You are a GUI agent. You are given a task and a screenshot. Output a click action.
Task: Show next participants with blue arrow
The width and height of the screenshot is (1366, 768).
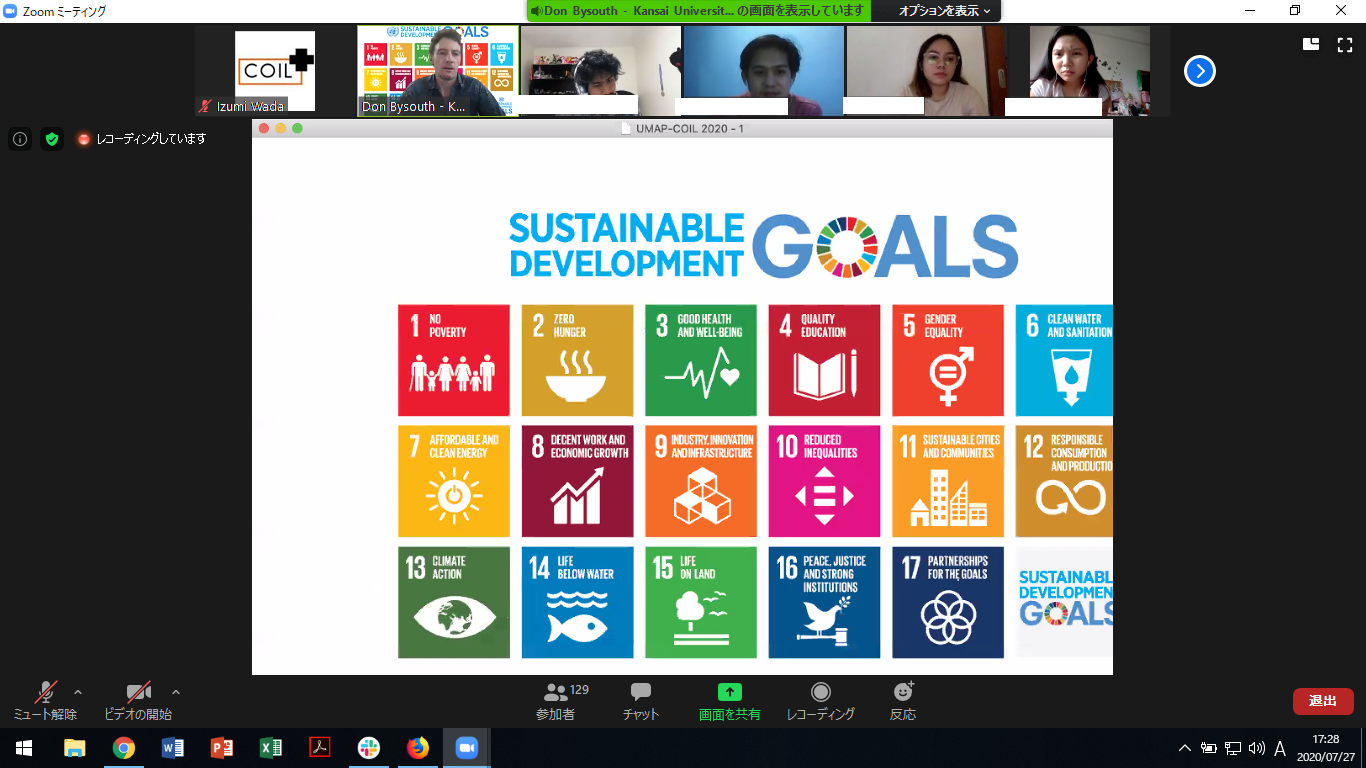click(x=1200, y=71)
